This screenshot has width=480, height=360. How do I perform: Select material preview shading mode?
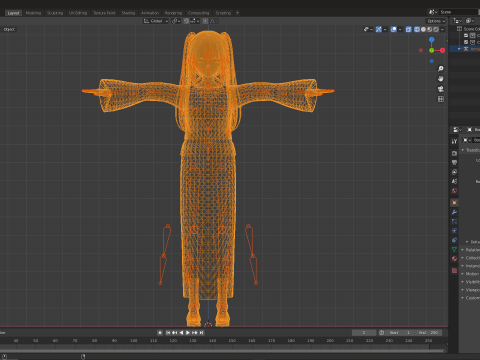tap(430, 29)
